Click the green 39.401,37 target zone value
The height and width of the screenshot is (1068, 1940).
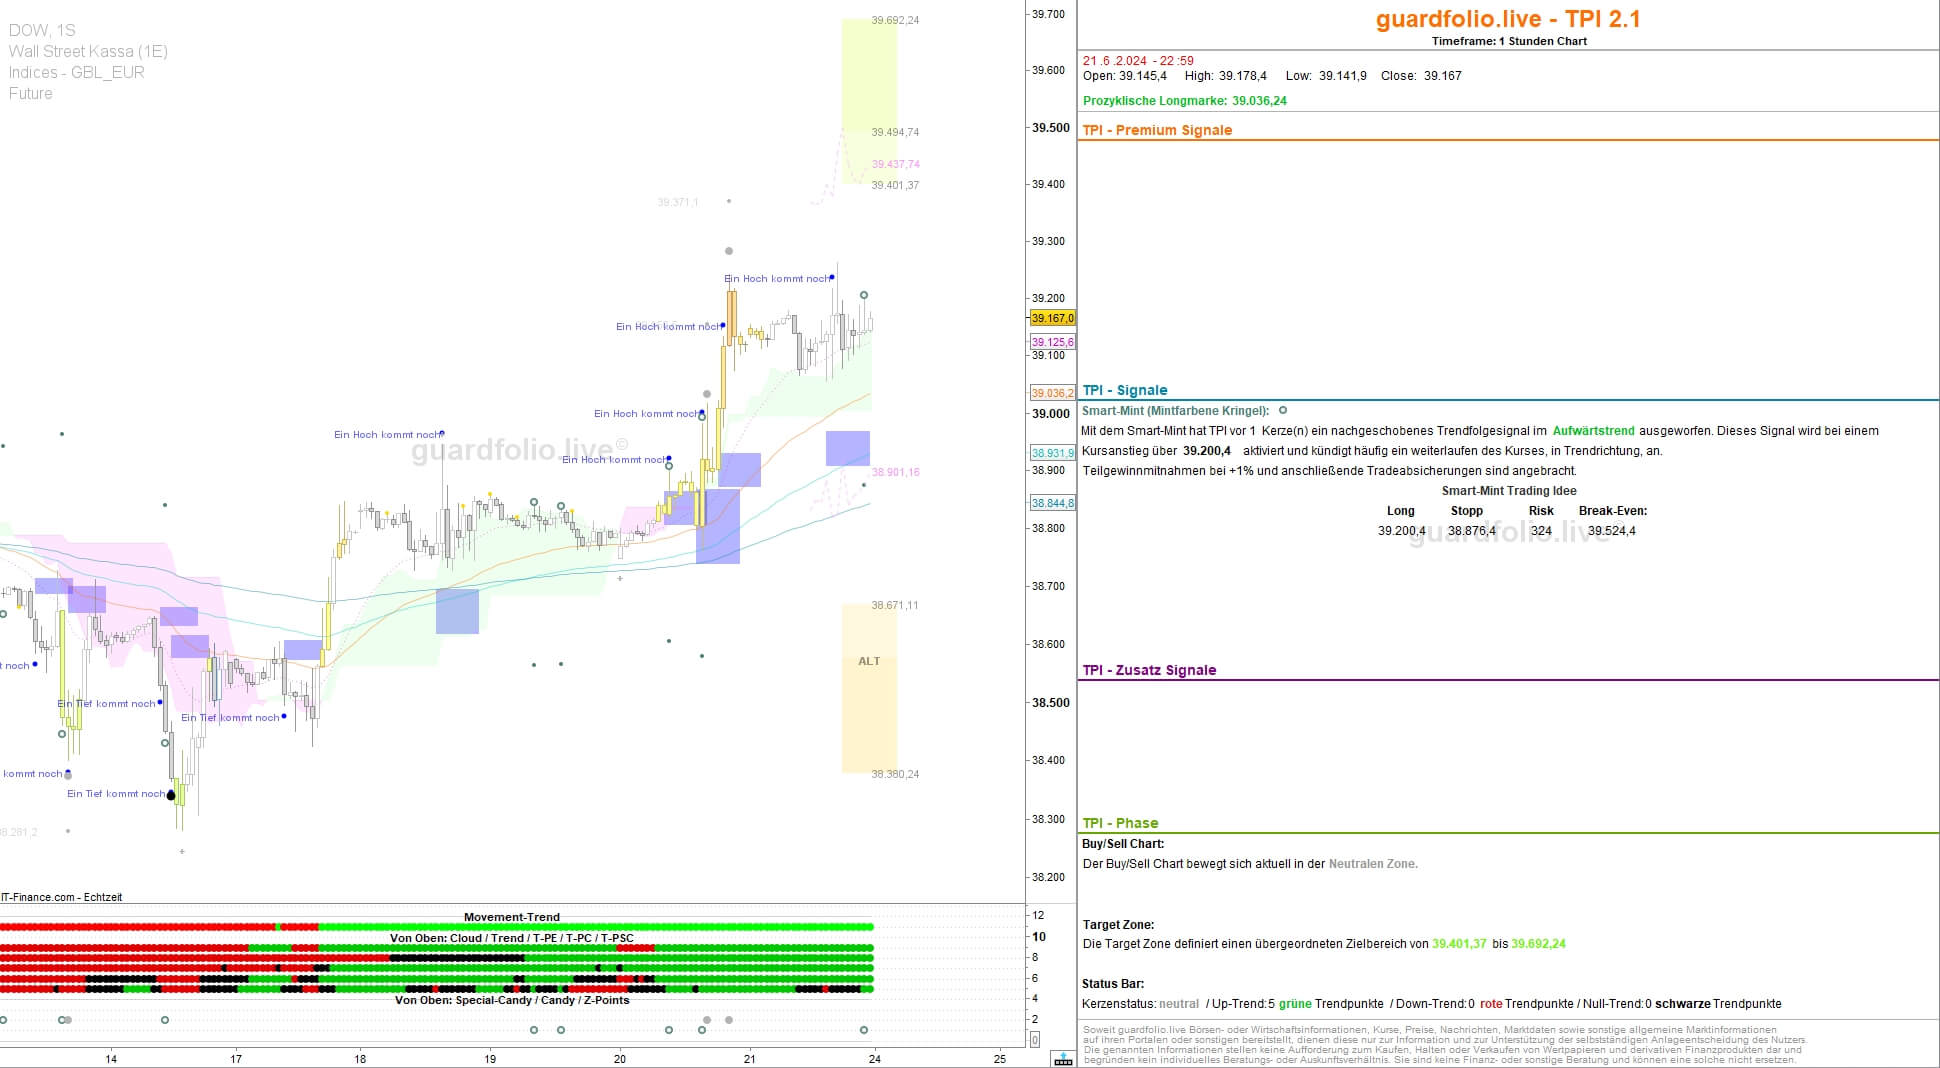[1459, 944]
